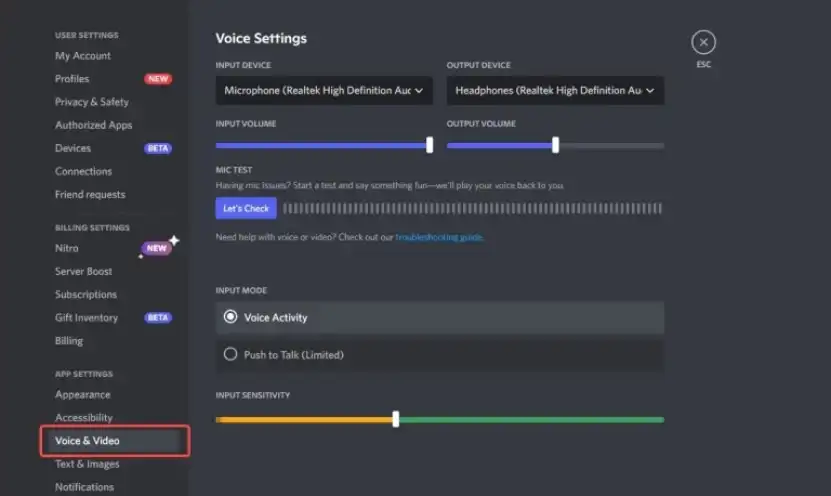Click the BETA badge next to Devices
Image resolution: width=831 pixels, height=496 pixels.
point(158,148)
